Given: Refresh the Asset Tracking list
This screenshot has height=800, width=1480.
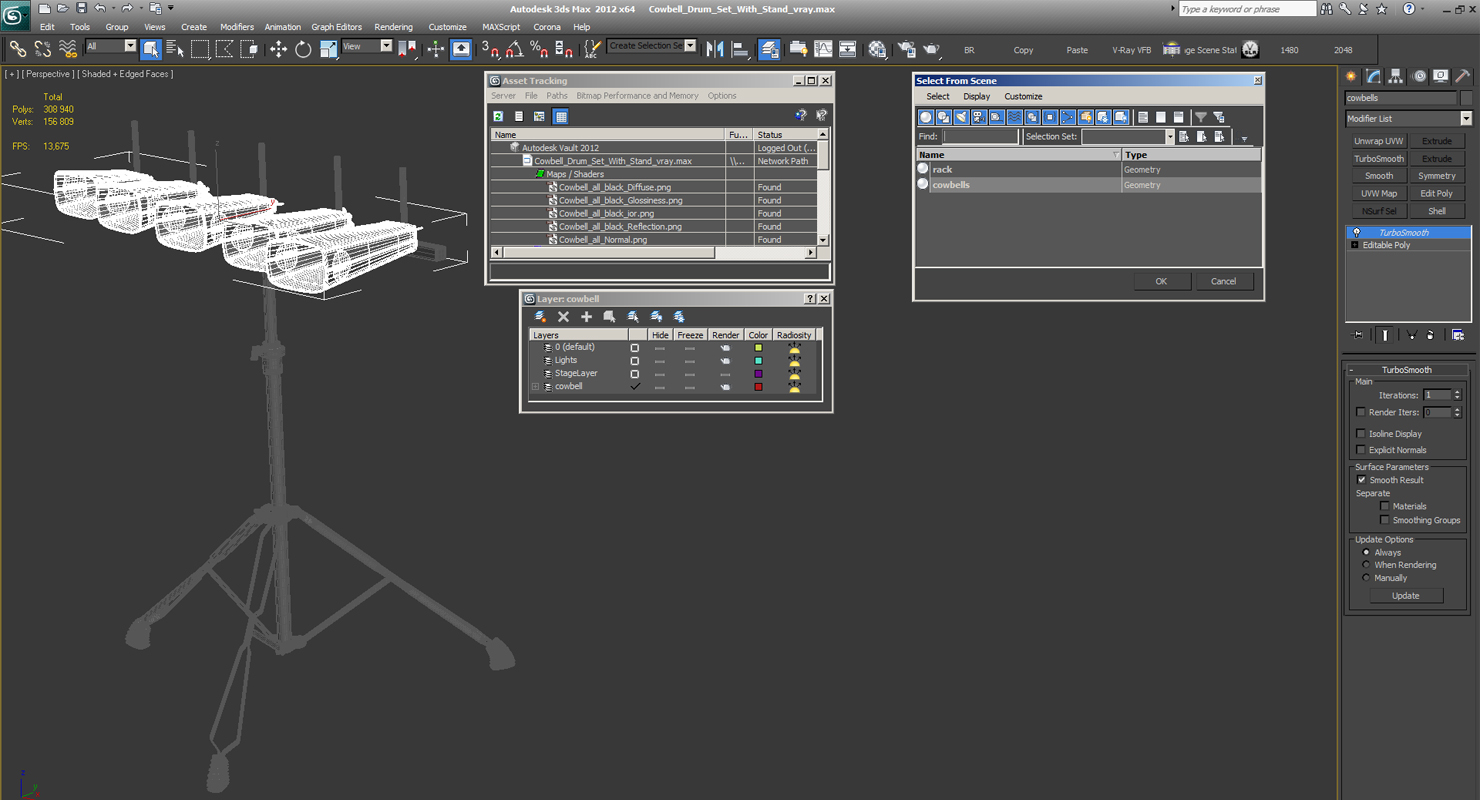Looking at the screenshot, I should (498, 116).
